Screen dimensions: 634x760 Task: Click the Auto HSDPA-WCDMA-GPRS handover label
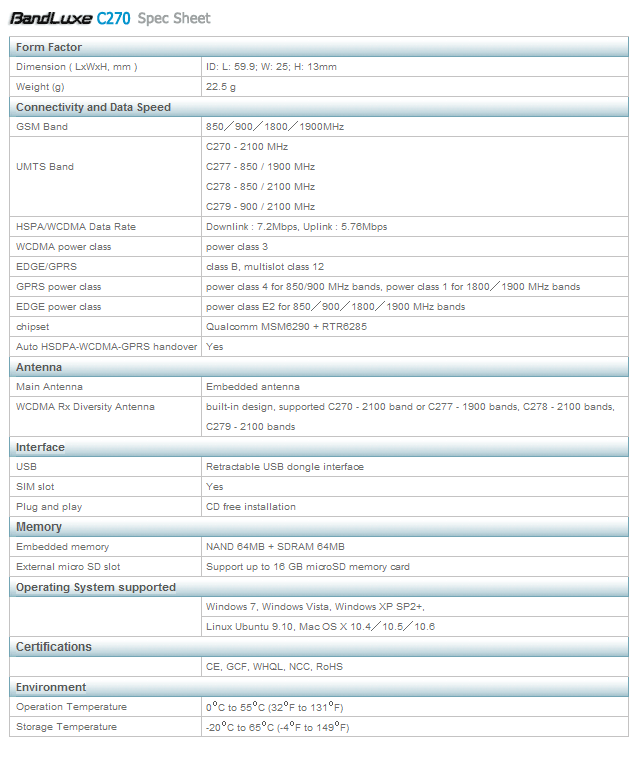point(106,347)
